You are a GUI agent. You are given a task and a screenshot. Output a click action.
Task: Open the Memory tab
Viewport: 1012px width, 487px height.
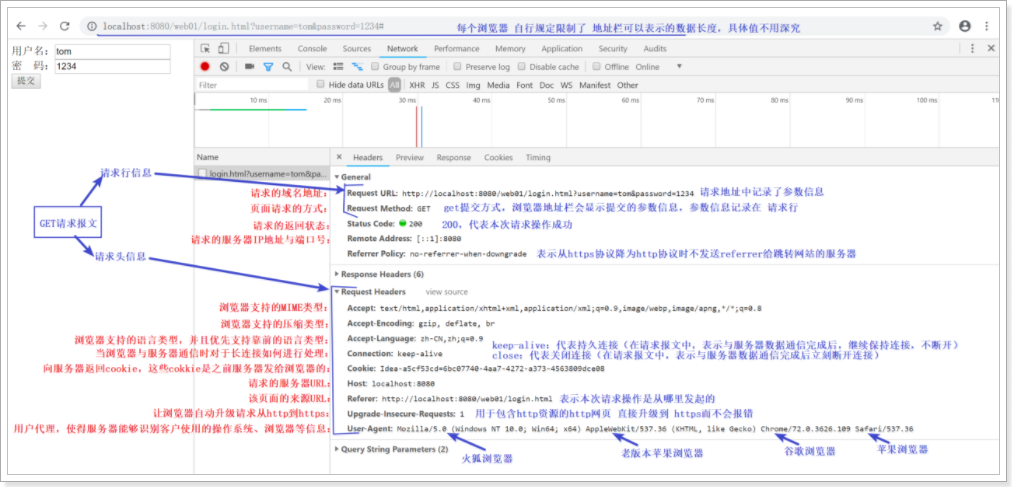[x=511, y=48]
